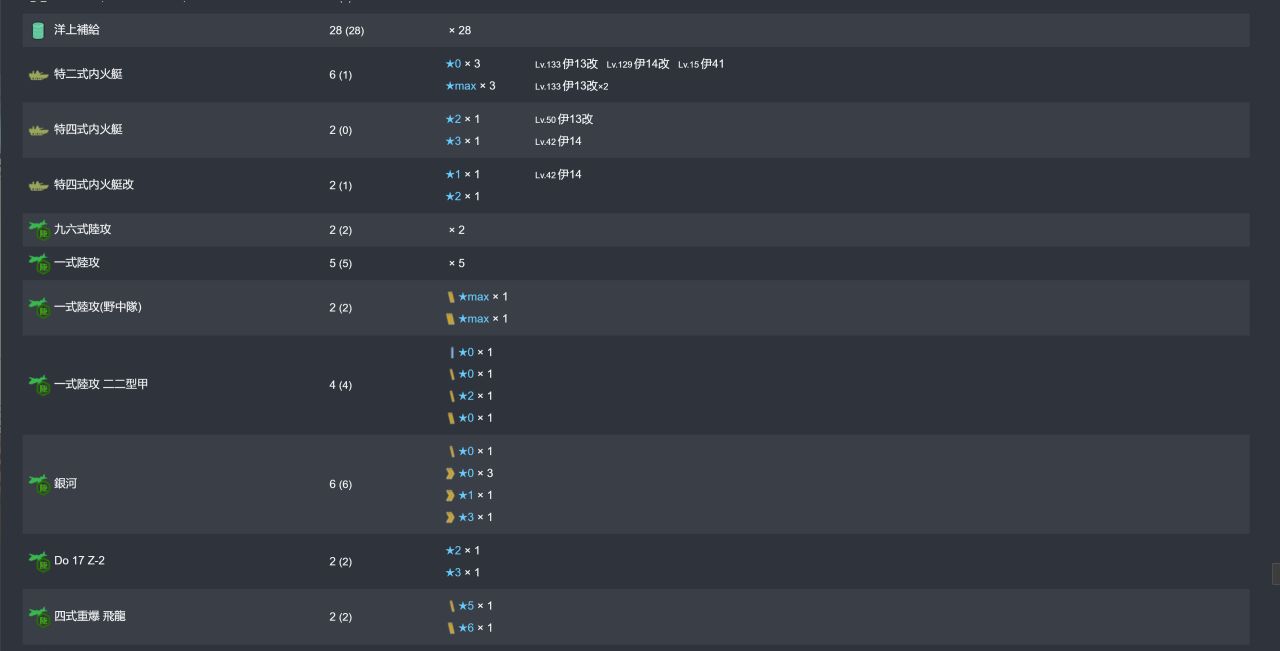Viewport: 1280px width, 651px height.
Task: Click the ★max × 3 entry for 特二式内火艇
Action: pos(470,86)
